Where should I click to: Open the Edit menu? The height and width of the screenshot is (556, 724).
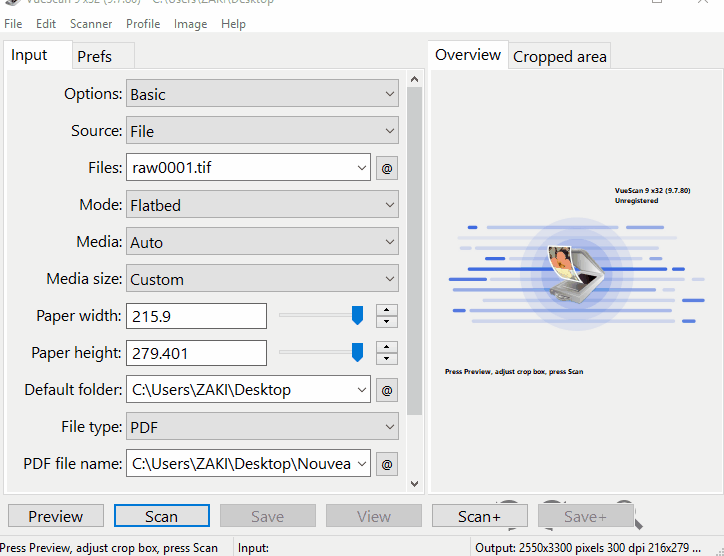tap(46, 24)
